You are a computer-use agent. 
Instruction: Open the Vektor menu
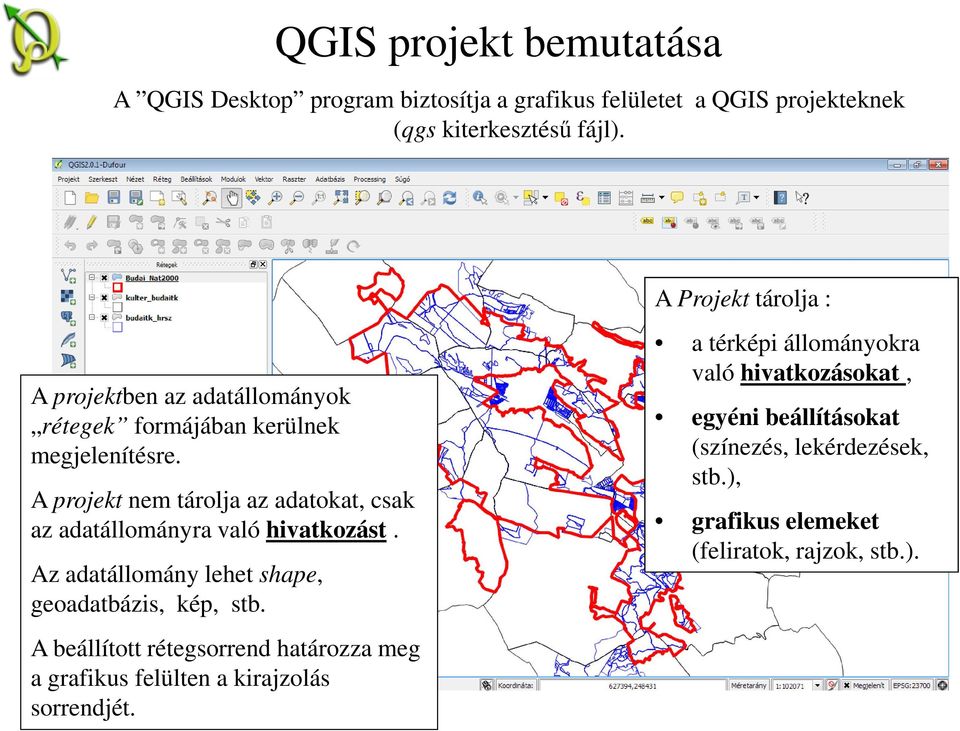264,179
